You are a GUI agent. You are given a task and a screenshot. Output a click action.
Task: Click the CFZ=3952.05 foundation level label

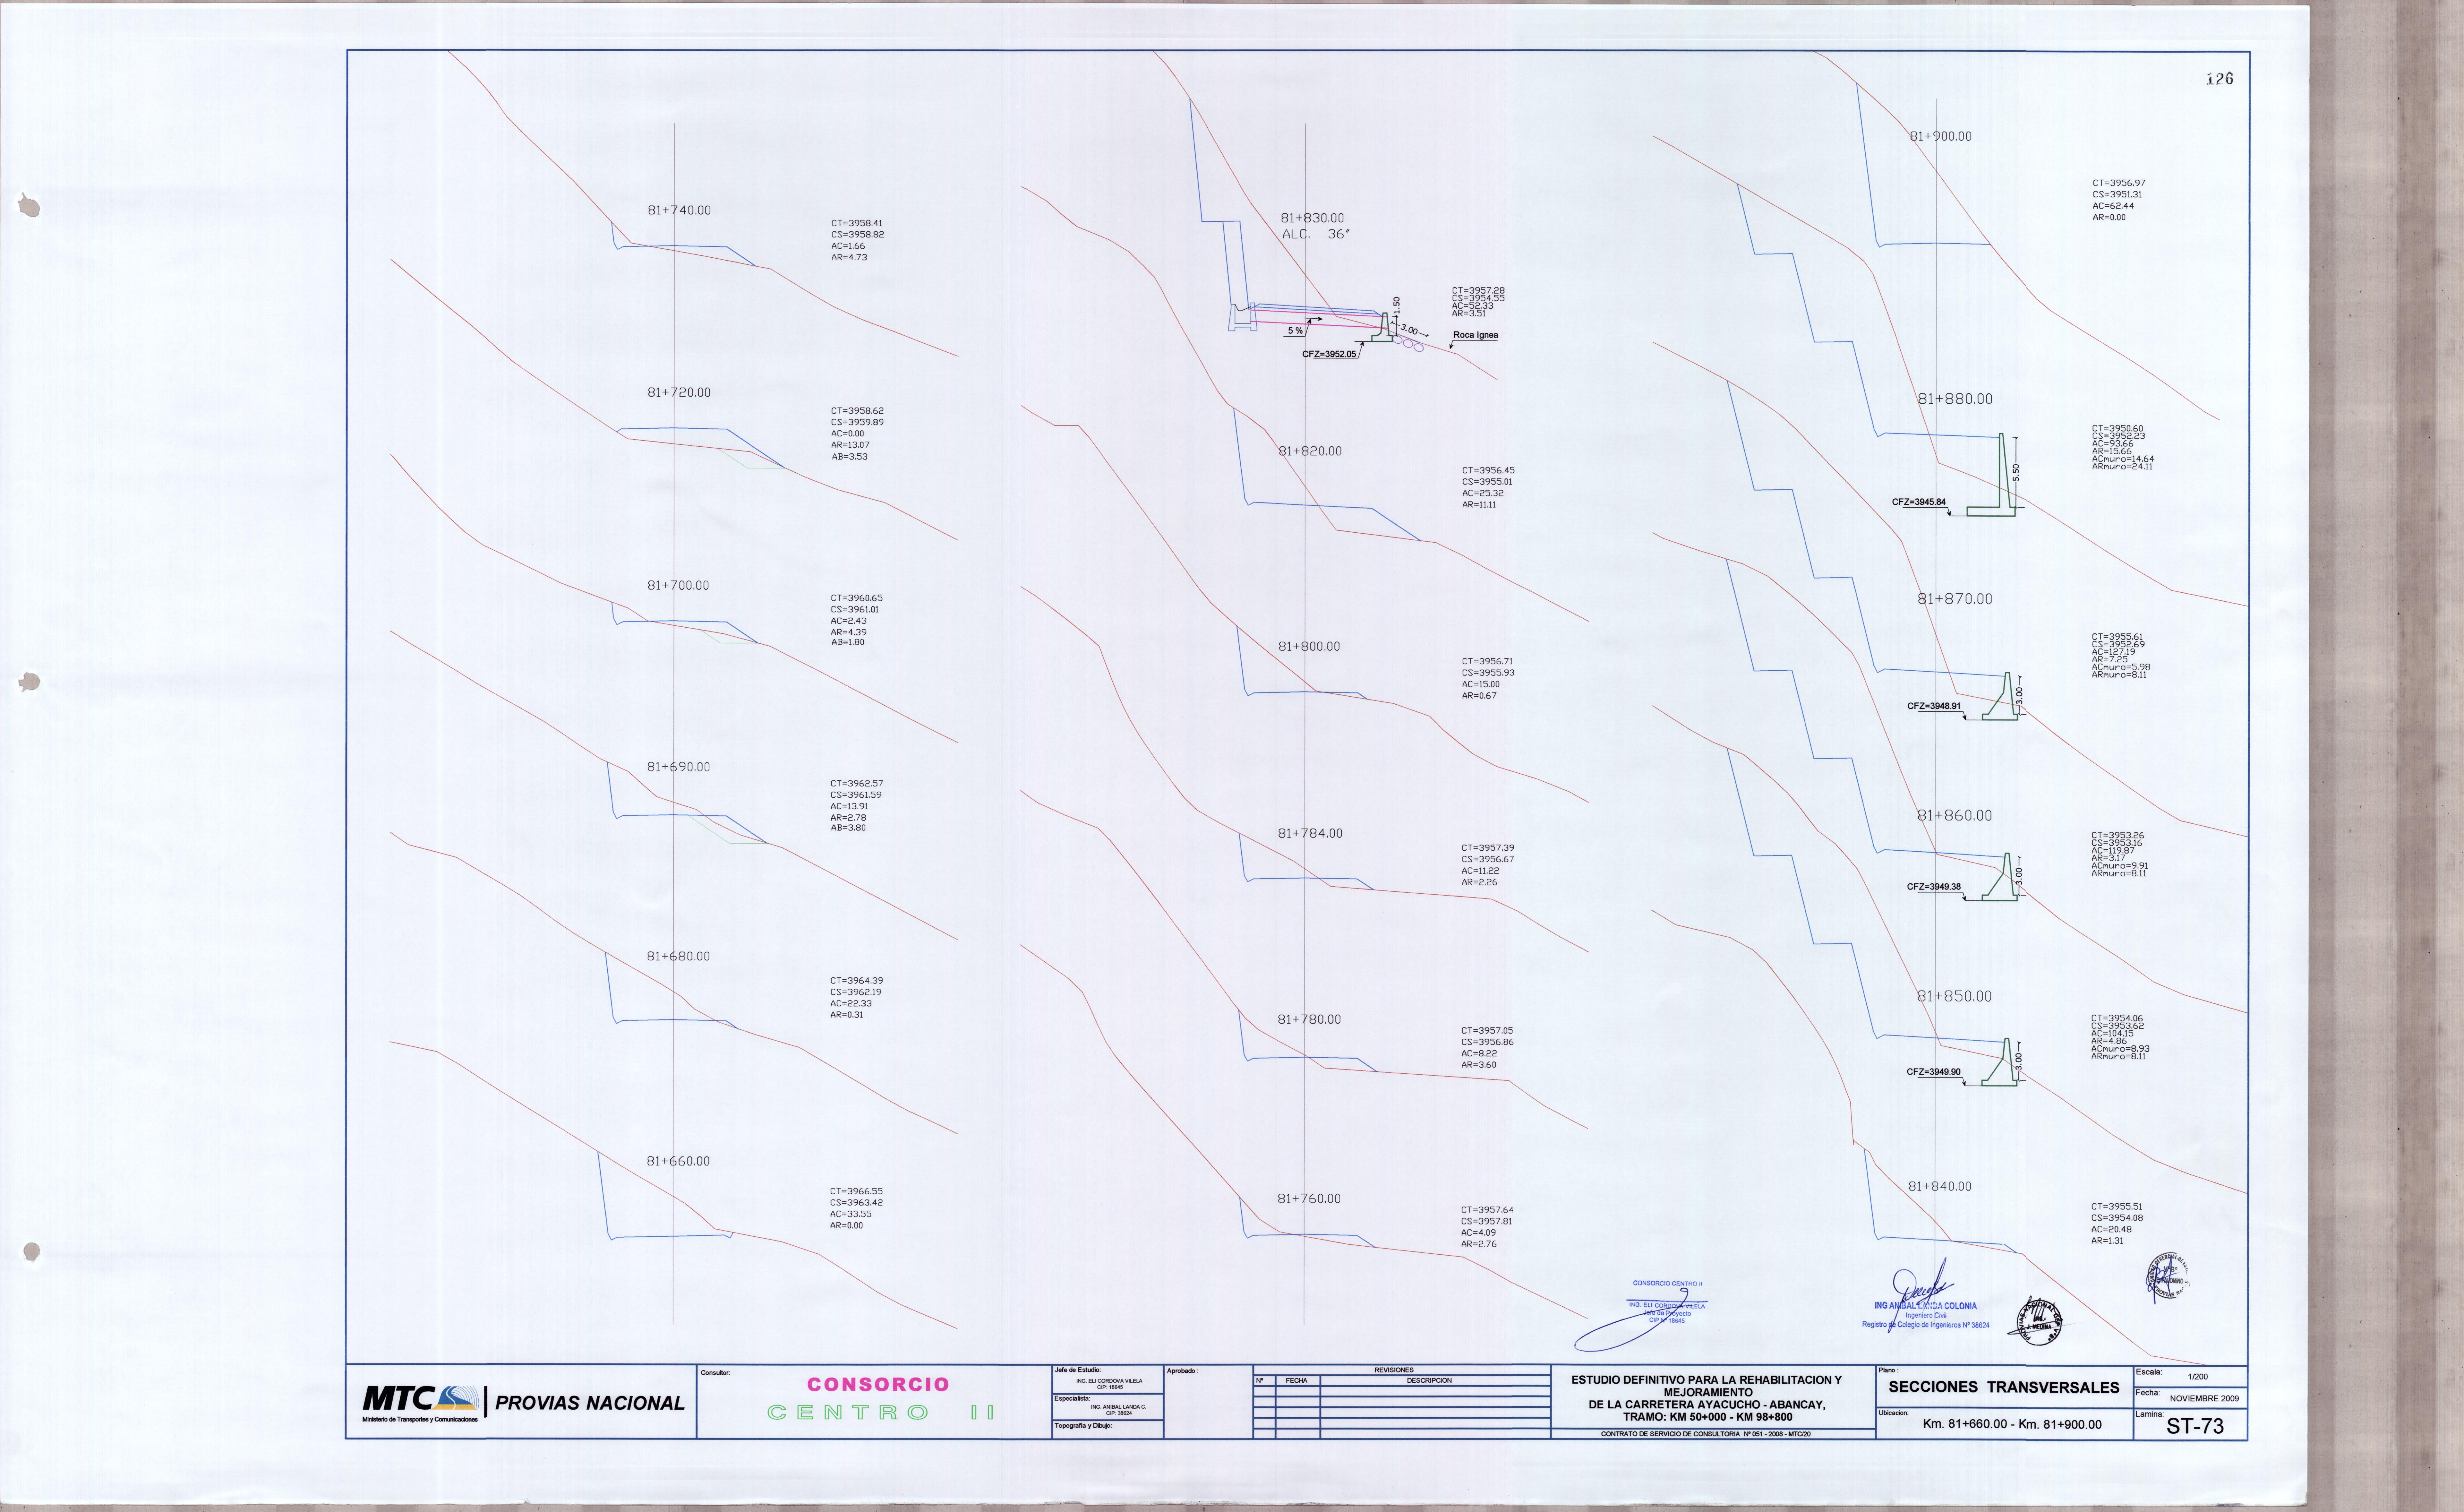[1329, 354]
